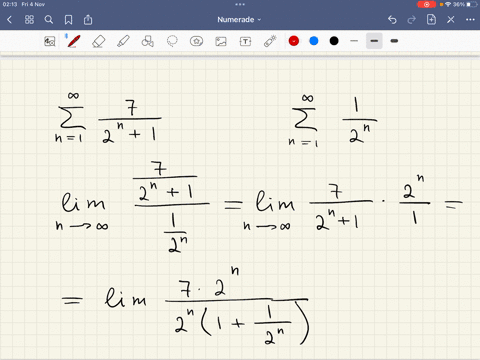
Task: Tap the 02:13 clock in status bar
Action: pyautogui.click(x=10, y=4)
